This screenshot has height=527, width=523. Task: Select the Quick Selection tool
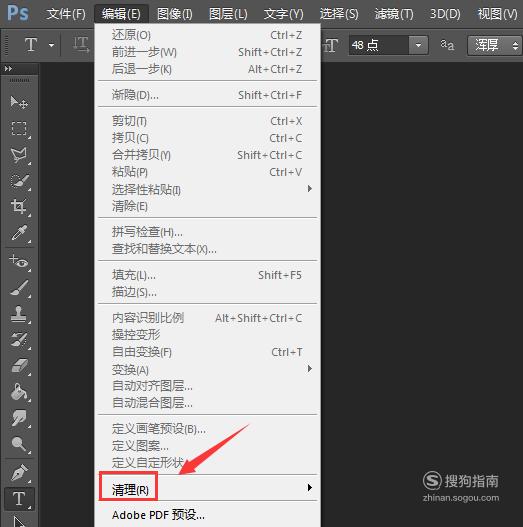(x=19, y=181)
